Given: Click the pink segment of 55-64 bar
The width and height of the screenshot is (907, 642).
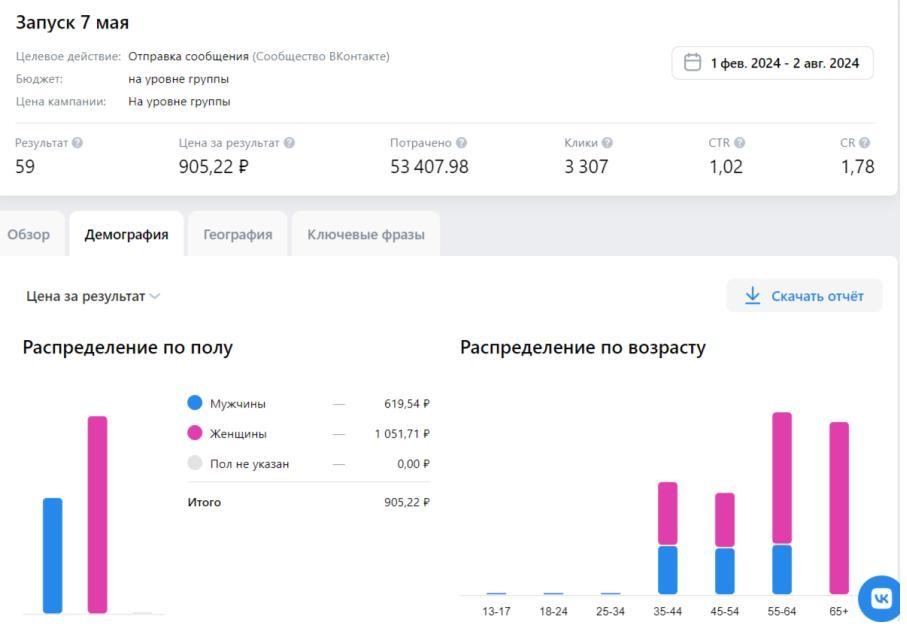Looking at the screenshot, I should pos(782,477).
